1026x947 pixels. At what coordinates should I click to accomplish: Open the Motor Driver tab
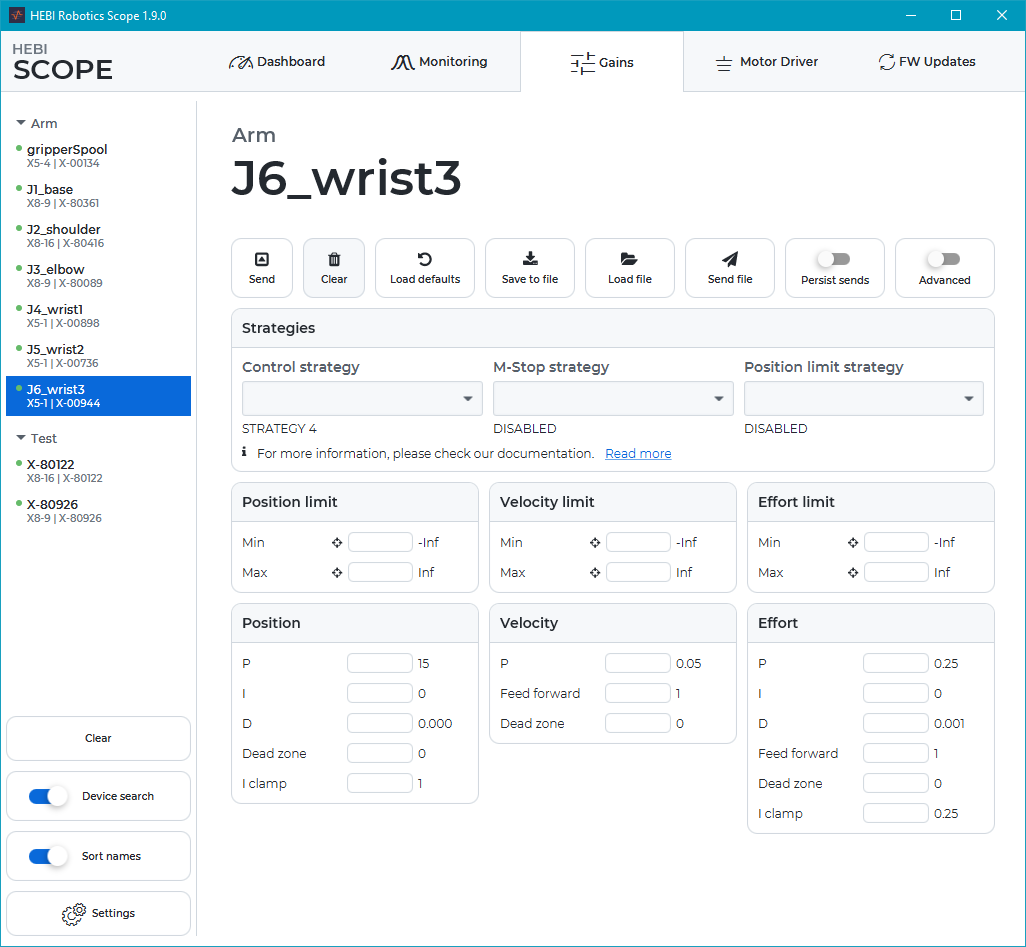coord(766,62)
